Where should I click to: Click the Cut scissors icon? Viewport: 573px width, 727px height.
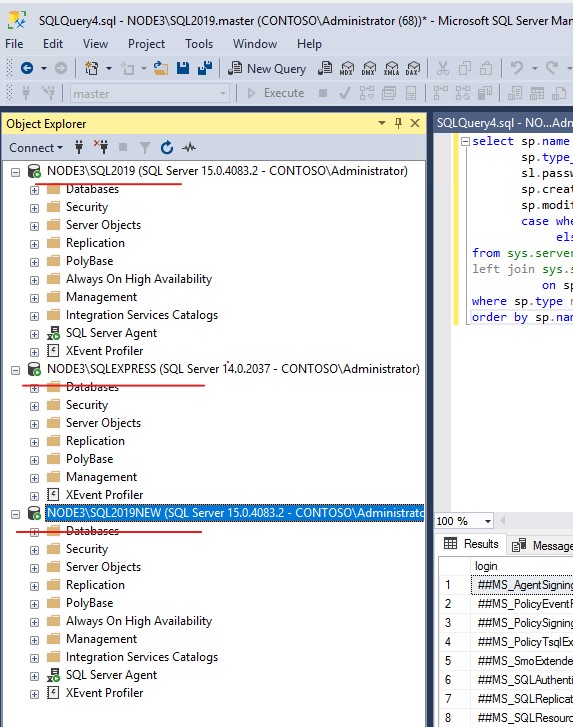(x=443, y=69)
